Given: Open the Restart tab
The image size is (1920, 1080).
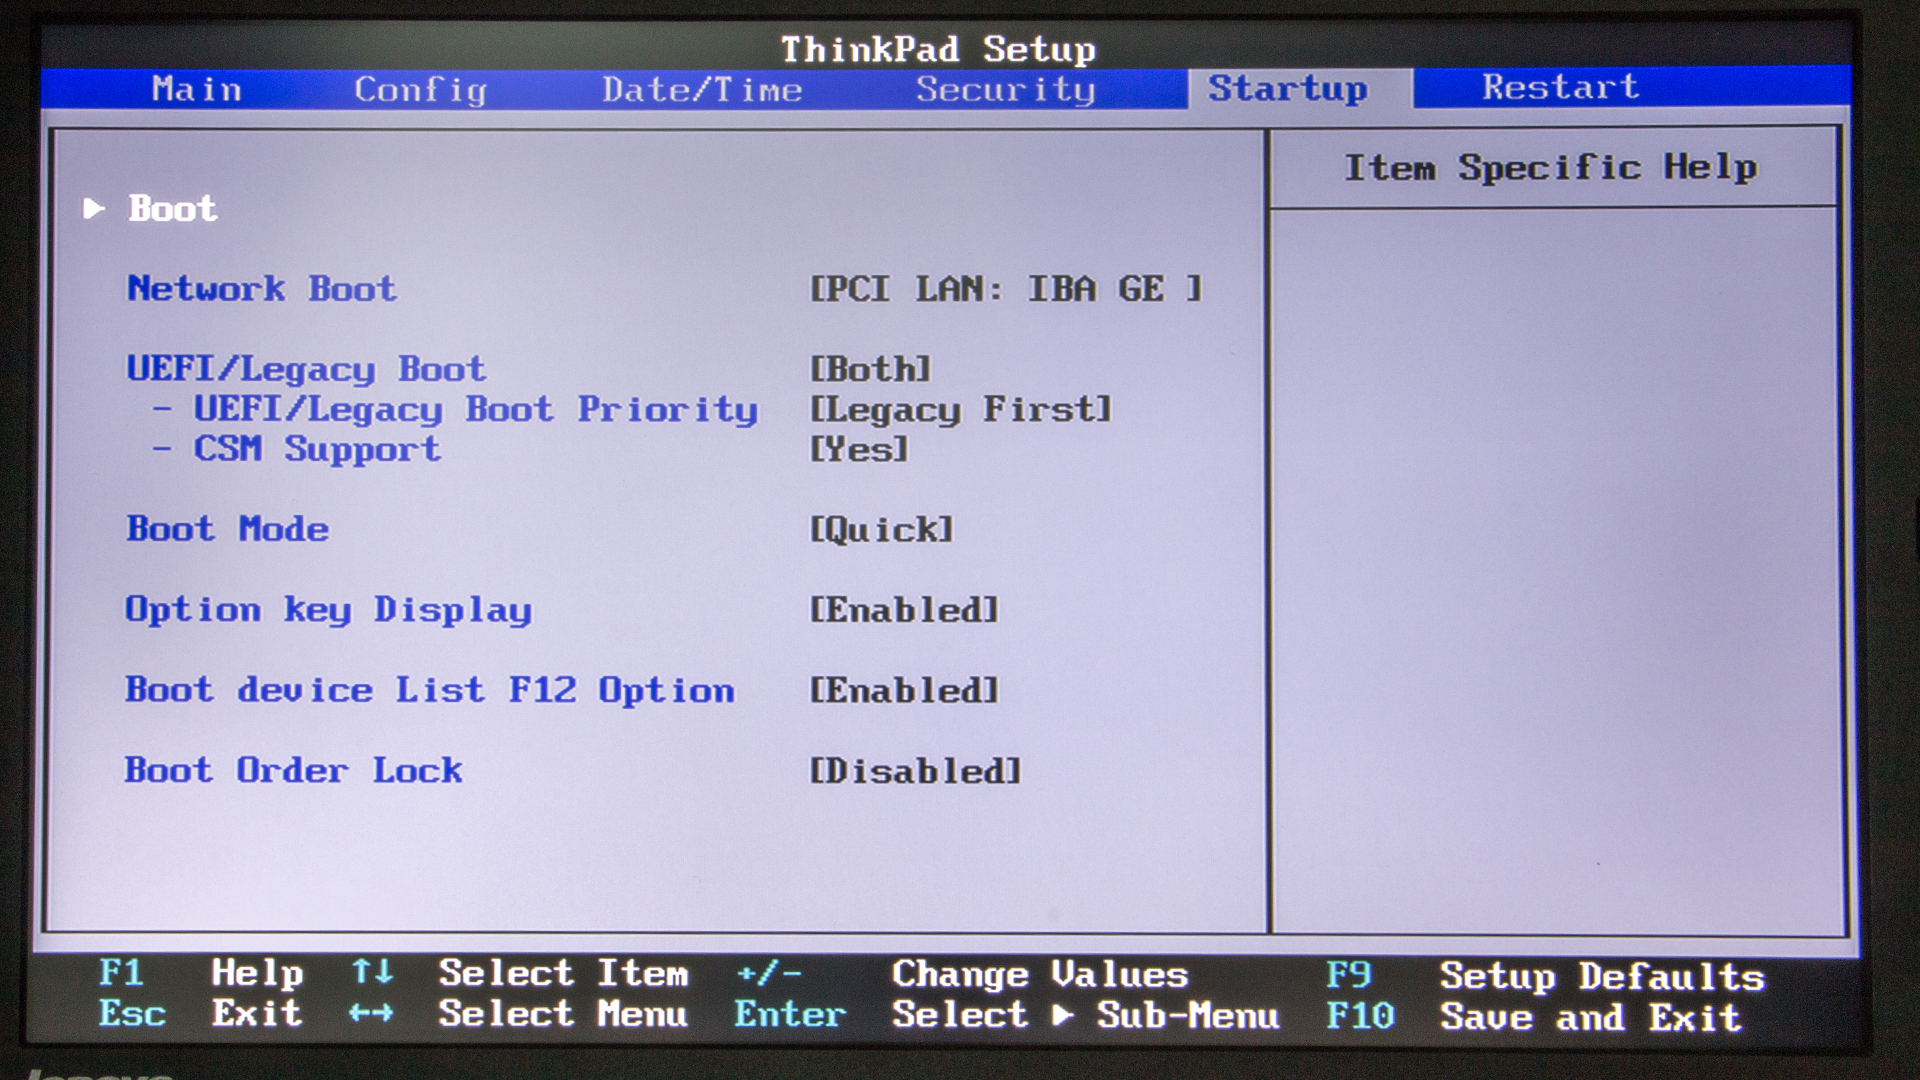Looking at the screenshot, I should [x=1560, y=87].
